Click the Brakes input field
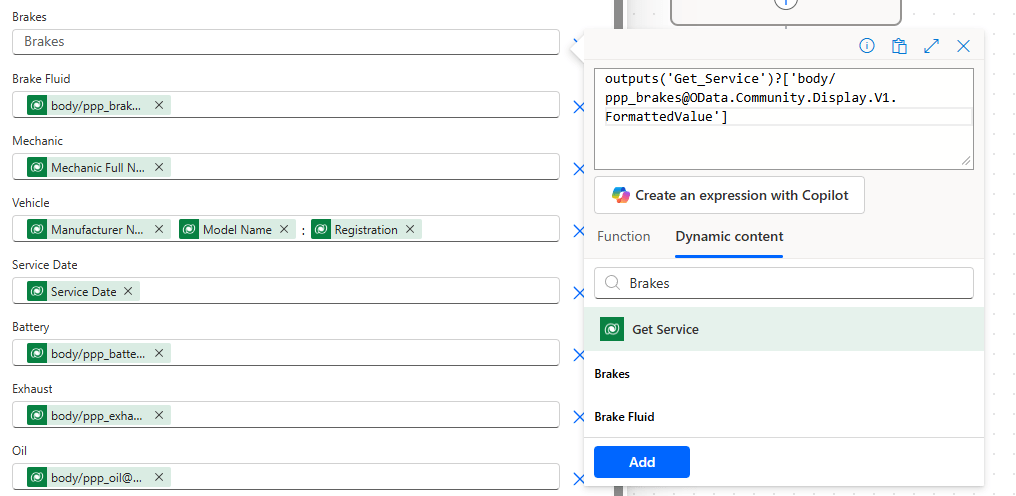 click(x=285, y=42)
